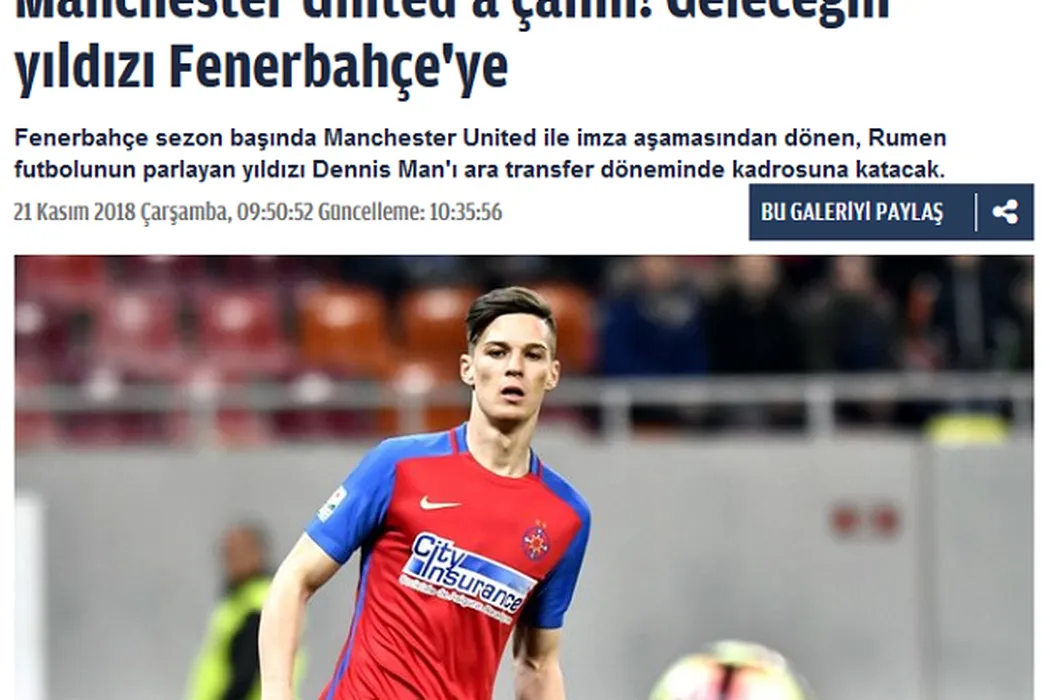Click the league patch on the player's sleeve
The width and height of the screenshot is (1050, 700).
coord(333,504)
